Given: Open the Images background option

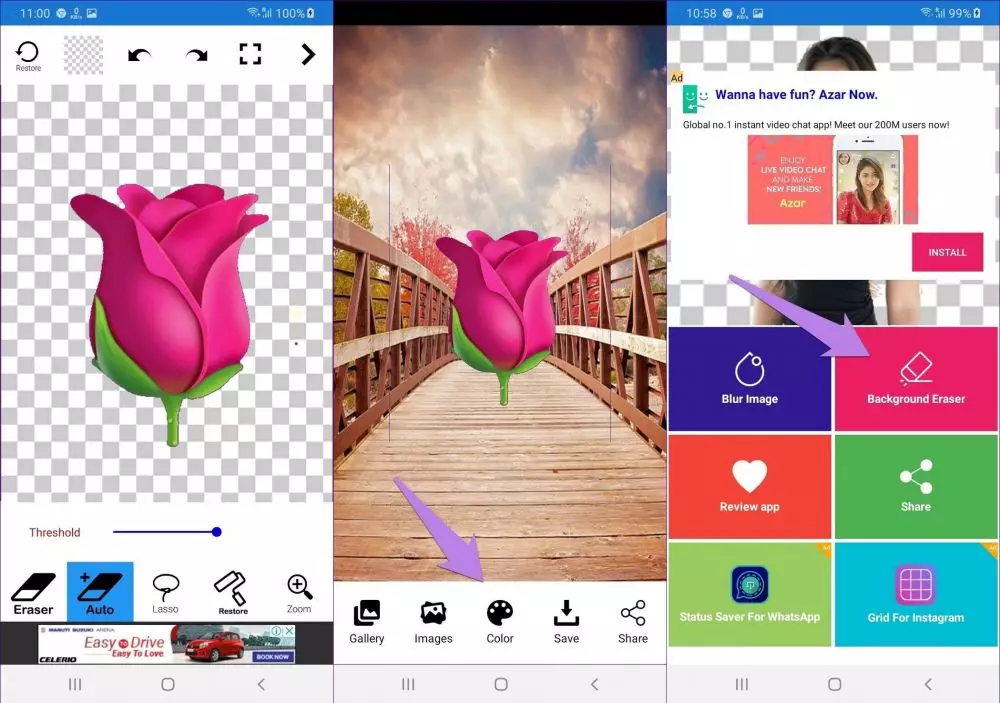Looking at the screenshot, I should [433, 620].
